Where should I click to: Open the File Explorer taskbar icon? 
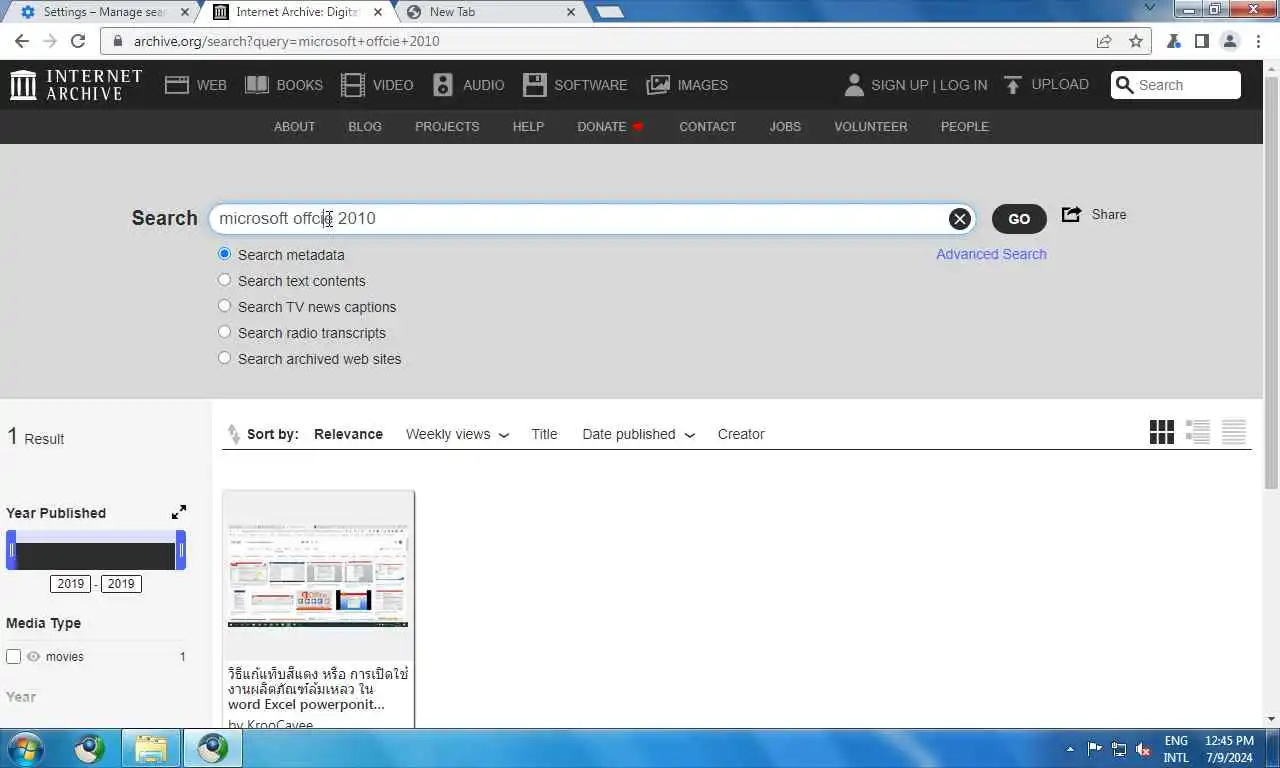[x=151, y=748]
